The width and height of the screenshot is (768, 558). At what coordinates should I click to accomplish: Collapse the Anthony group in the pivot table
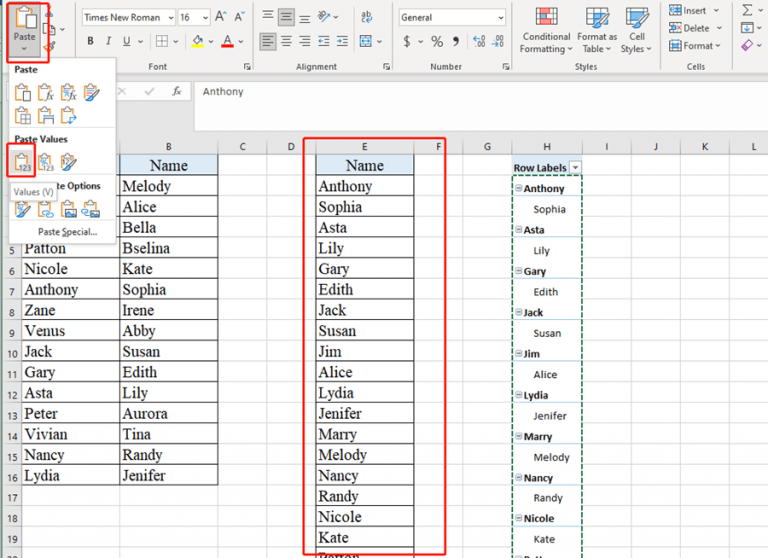pyautogui.click(x=518, y=189)
